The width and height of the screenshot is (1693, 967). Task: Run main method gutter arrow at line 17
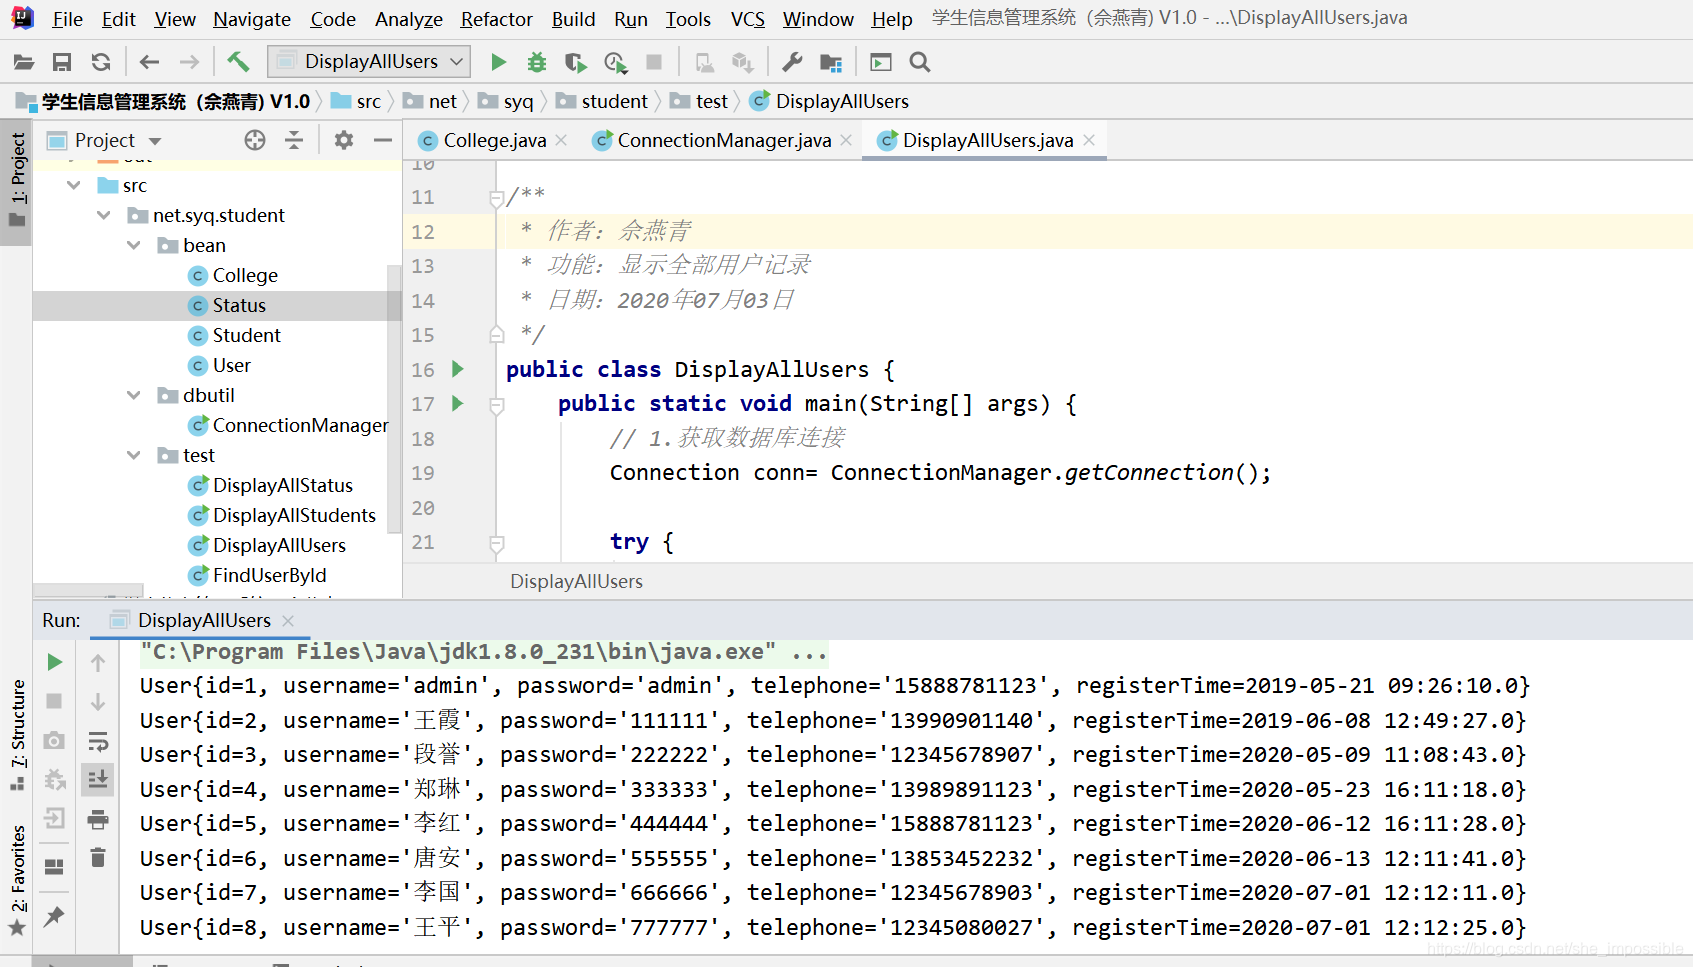pos(458,404)
